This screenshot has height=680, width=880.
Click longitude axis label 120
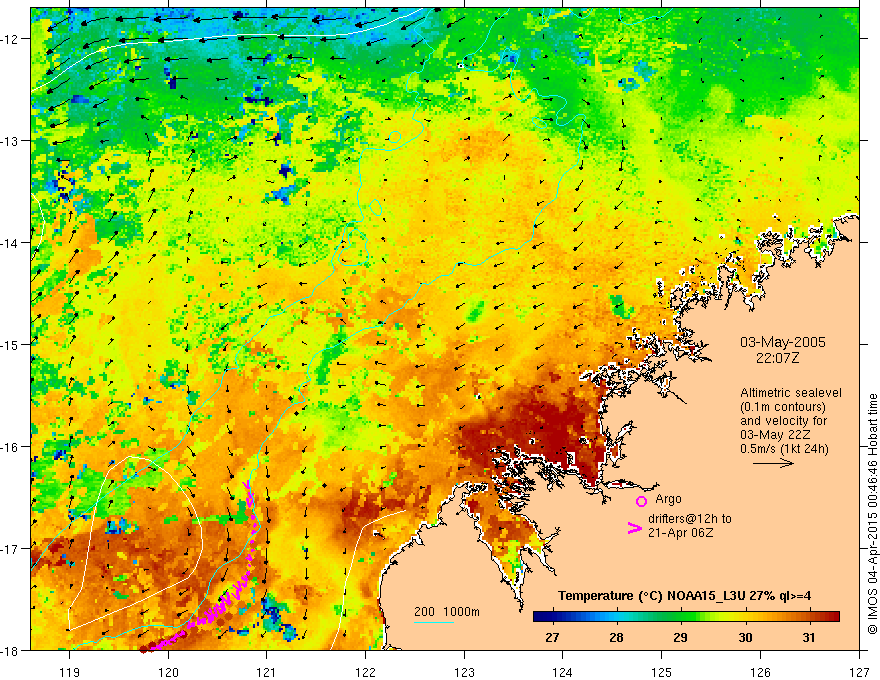click(x=168, y=672)
